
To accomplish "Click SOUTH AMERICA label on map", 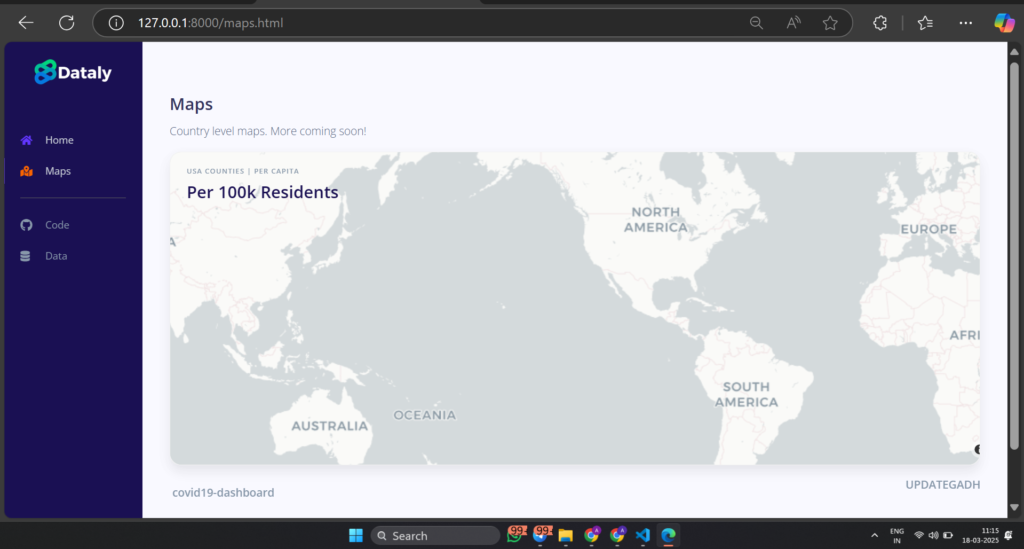I will tap(746, 394).
